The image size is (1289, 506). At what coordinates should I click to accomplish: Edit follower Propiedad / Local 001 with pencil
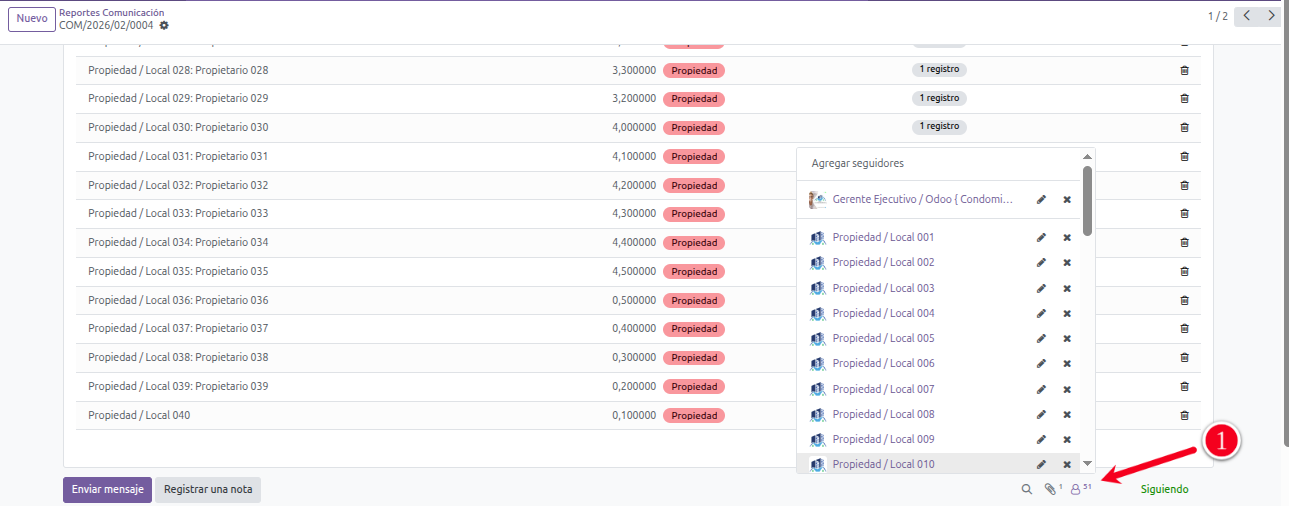(1041, 237)
